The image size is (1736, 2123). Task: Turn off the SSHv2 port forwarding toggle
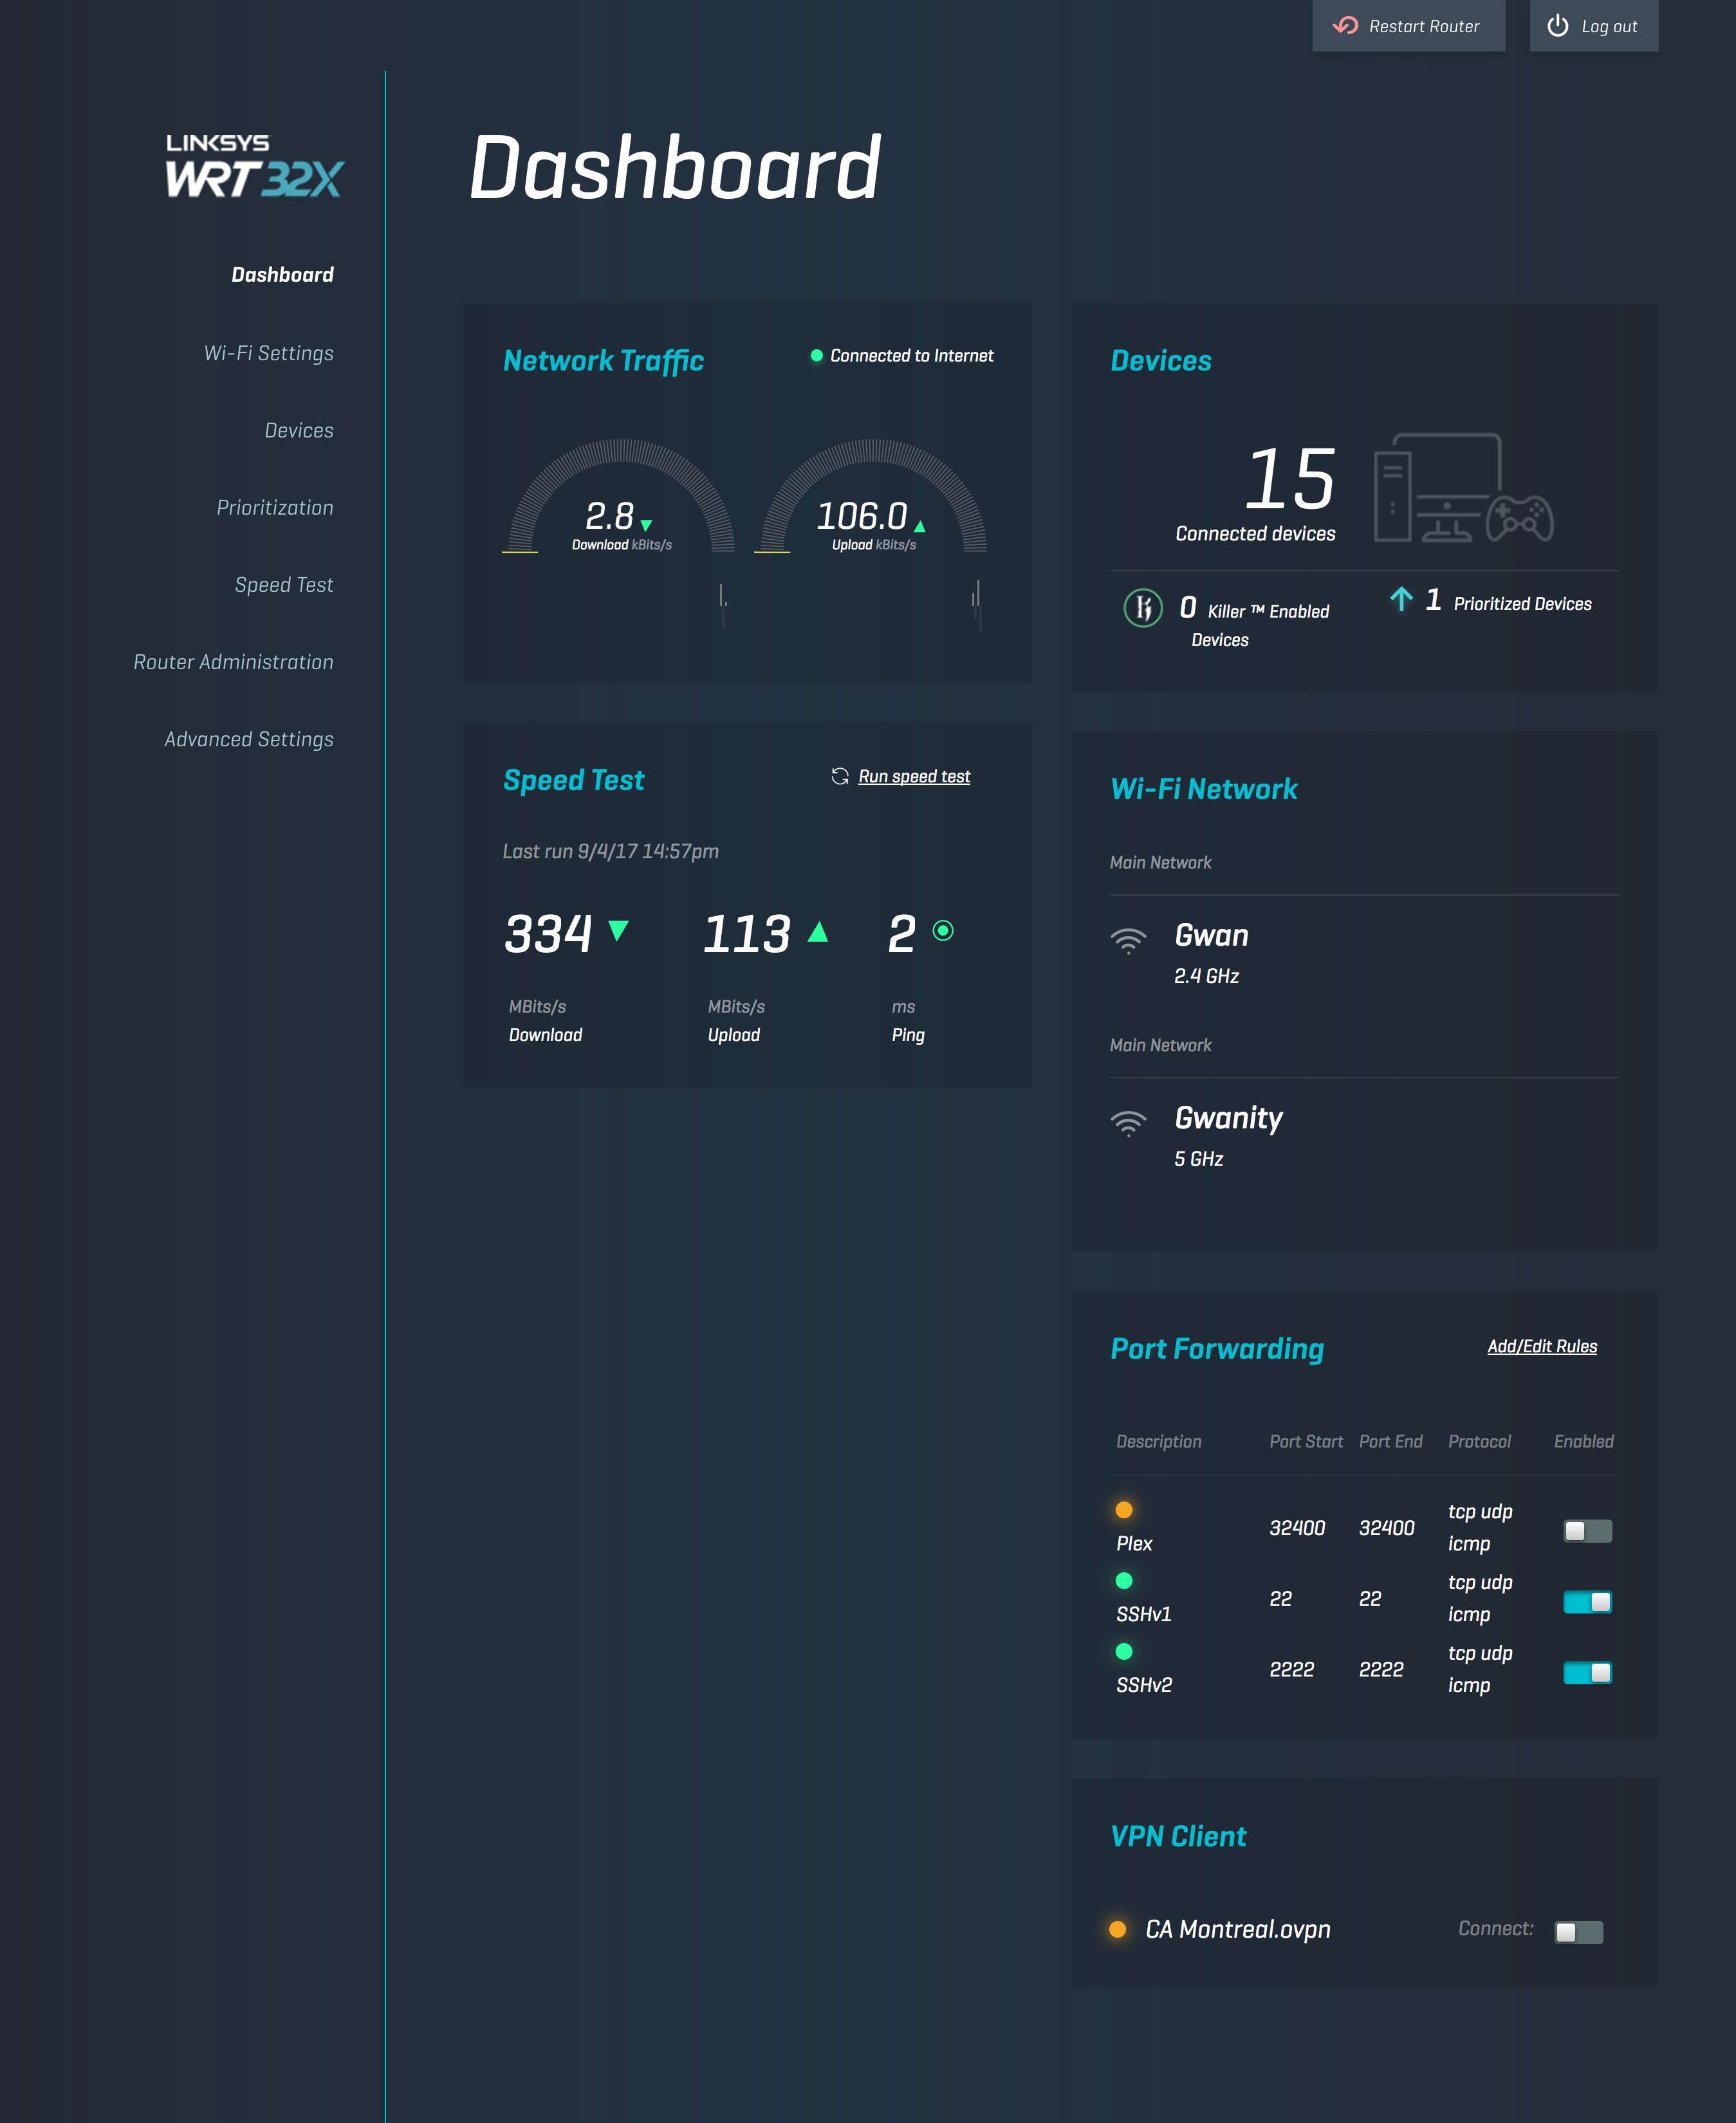tap(1587, 1672)
